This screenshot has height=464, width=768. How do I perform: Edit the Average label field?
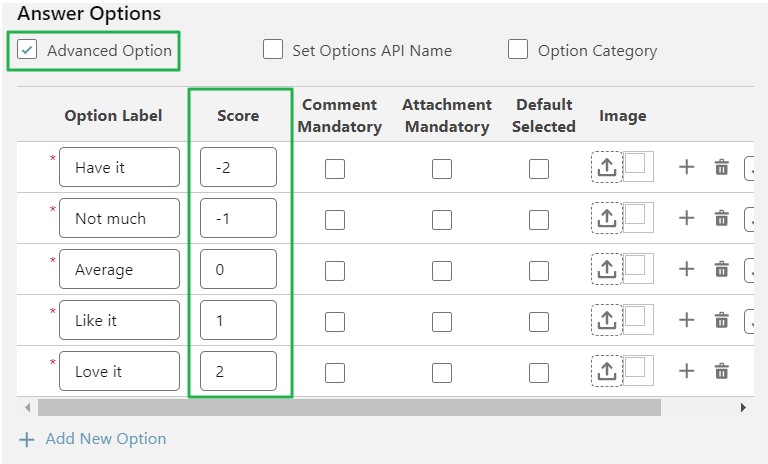click(x=120, y=269)
